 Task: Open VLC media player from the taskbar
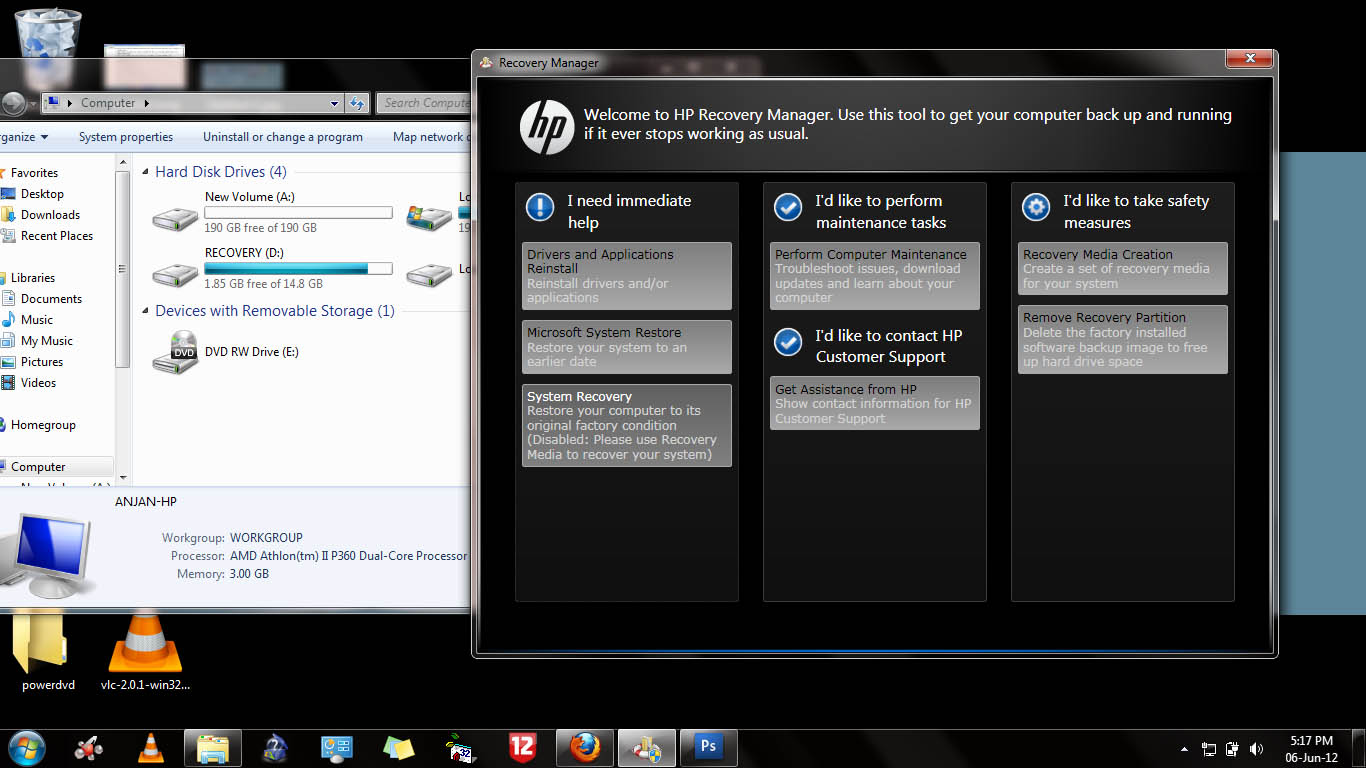click(151, 747)
